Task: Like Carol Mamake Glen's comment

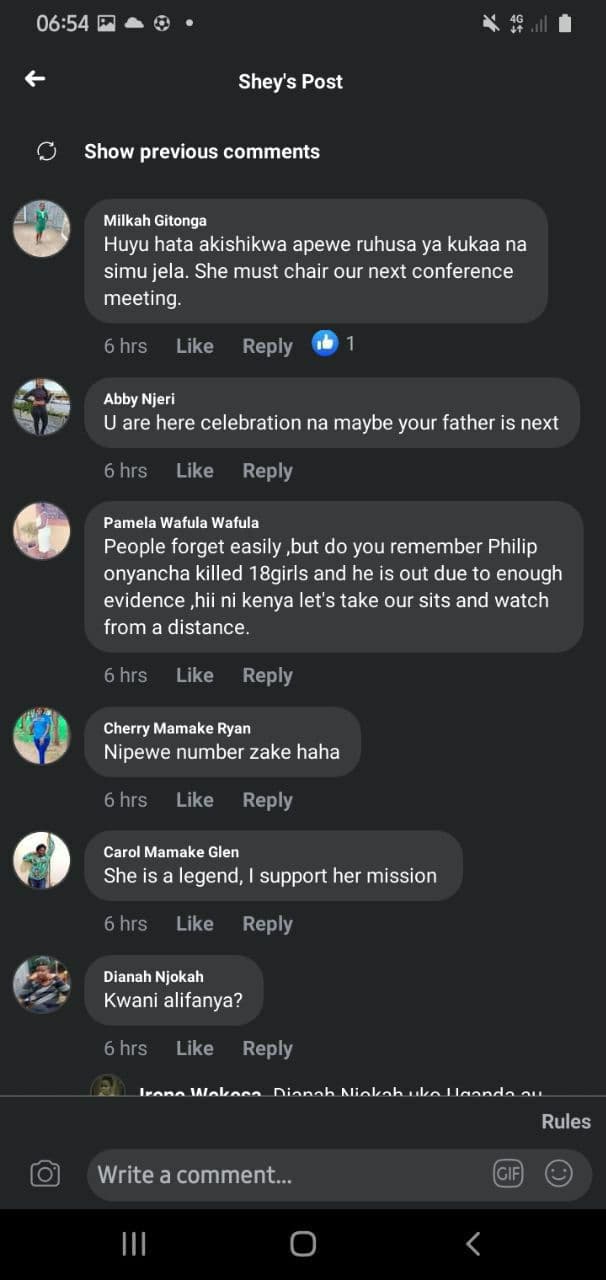Action: (194, 924)
